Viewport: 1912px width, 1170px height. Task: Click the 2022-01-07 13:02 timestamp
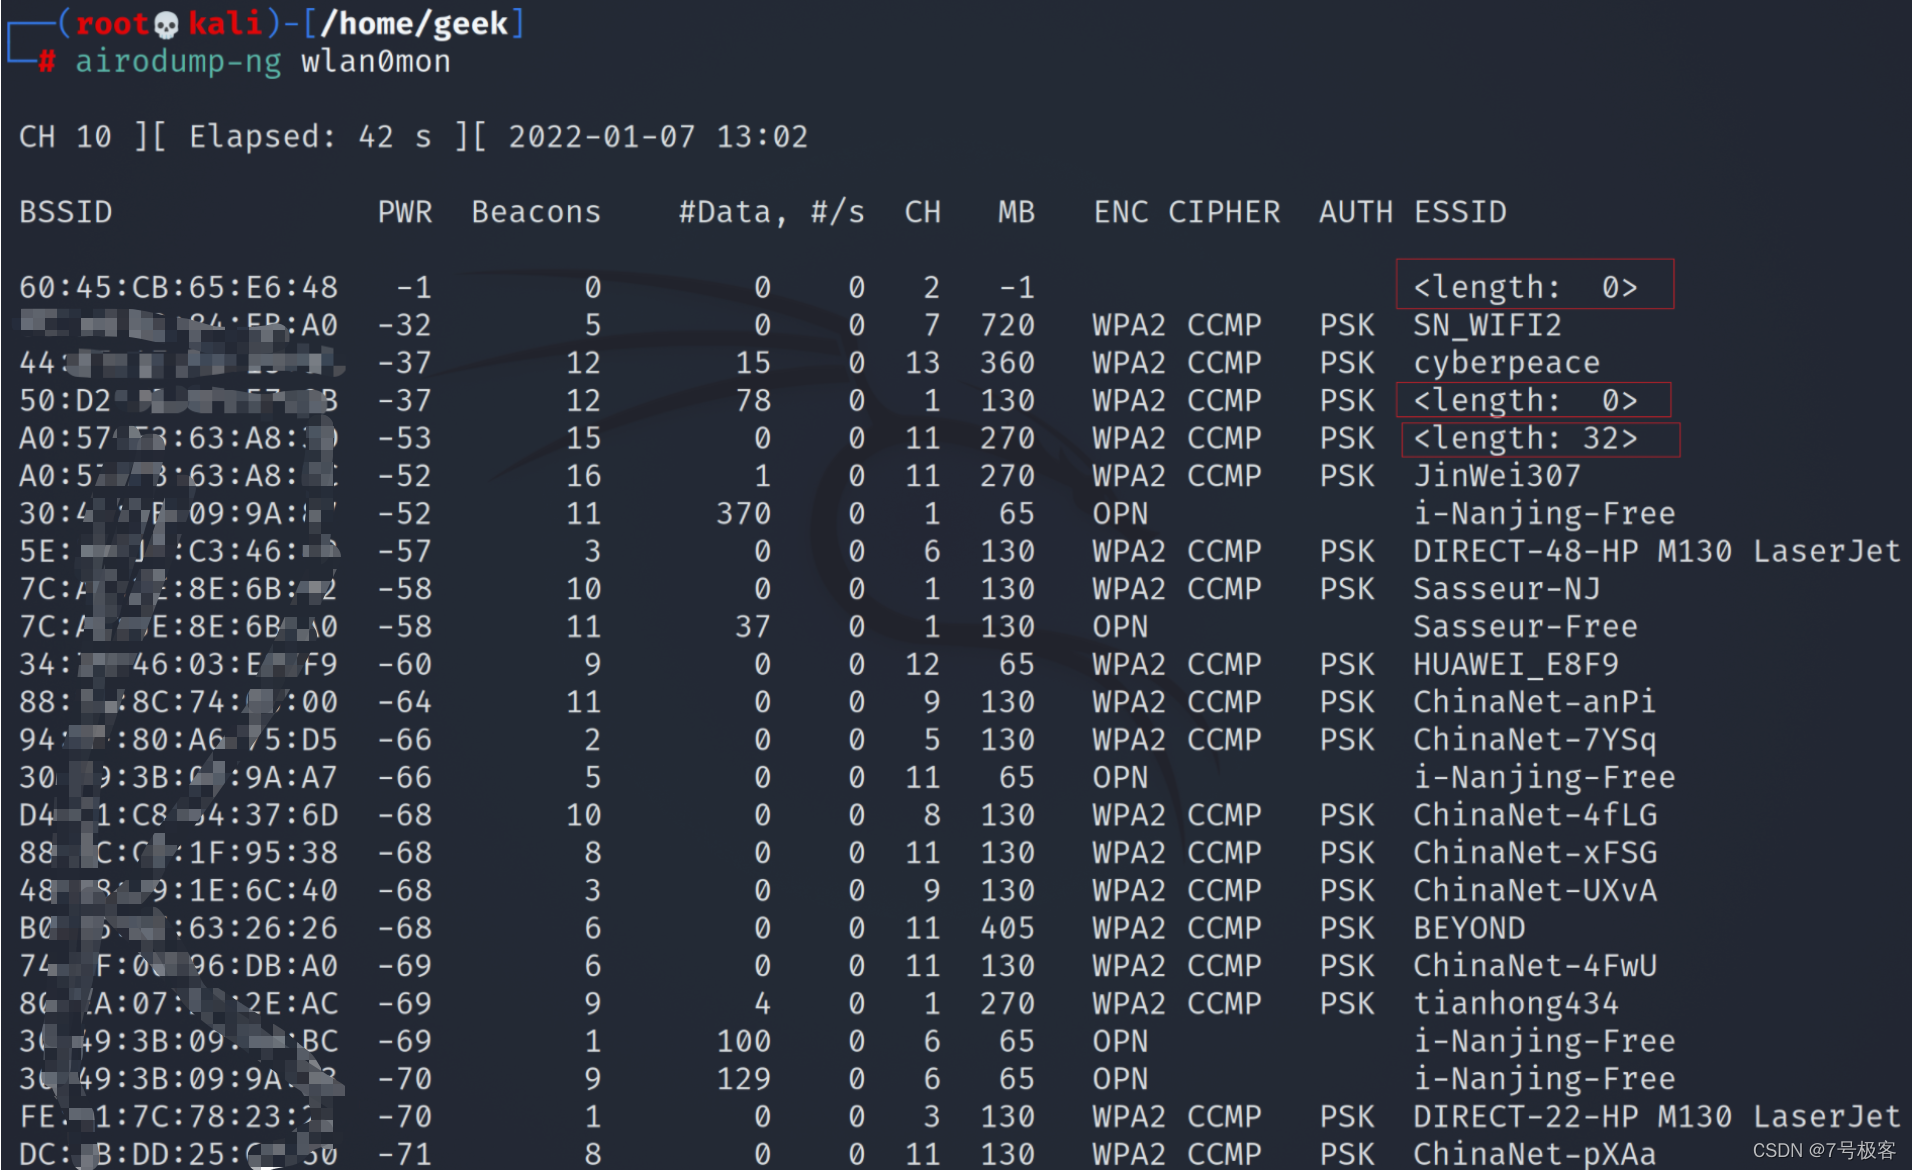[658, 137]
